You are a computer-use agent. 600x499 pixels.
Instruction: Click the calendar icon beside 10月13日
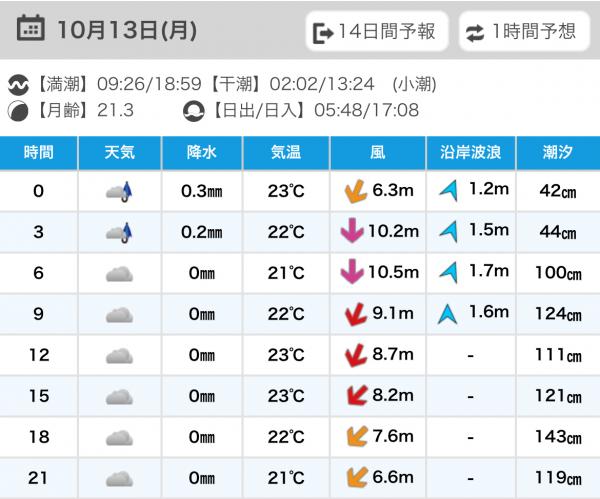(32, 30)
